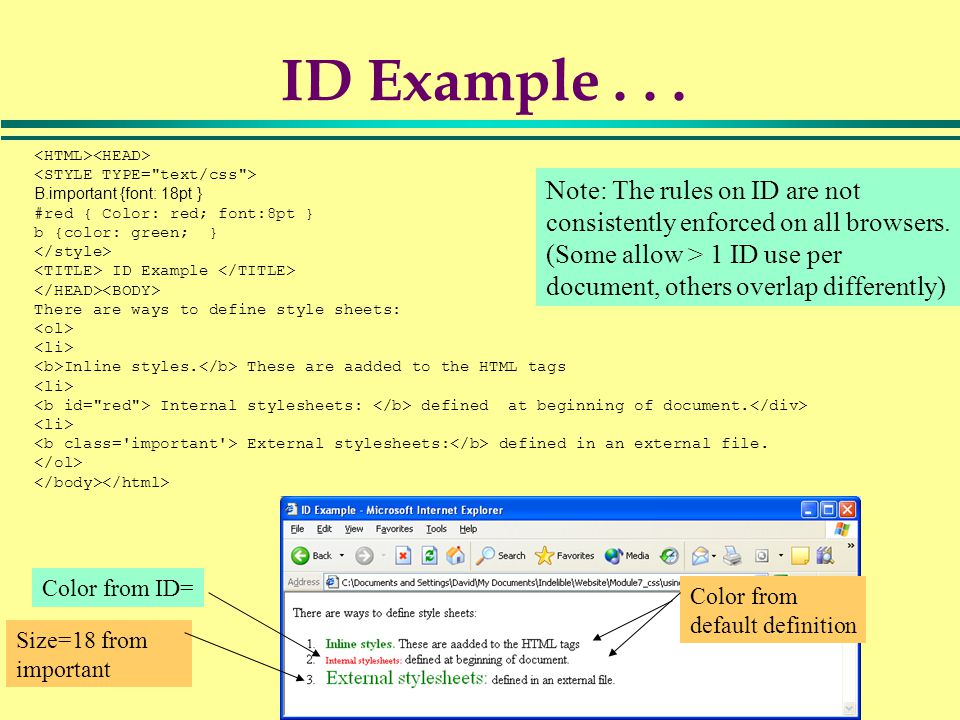The image size is (960, 720).
Task: Click the Back button in Internet Explorer
Action: click(311, 555)
